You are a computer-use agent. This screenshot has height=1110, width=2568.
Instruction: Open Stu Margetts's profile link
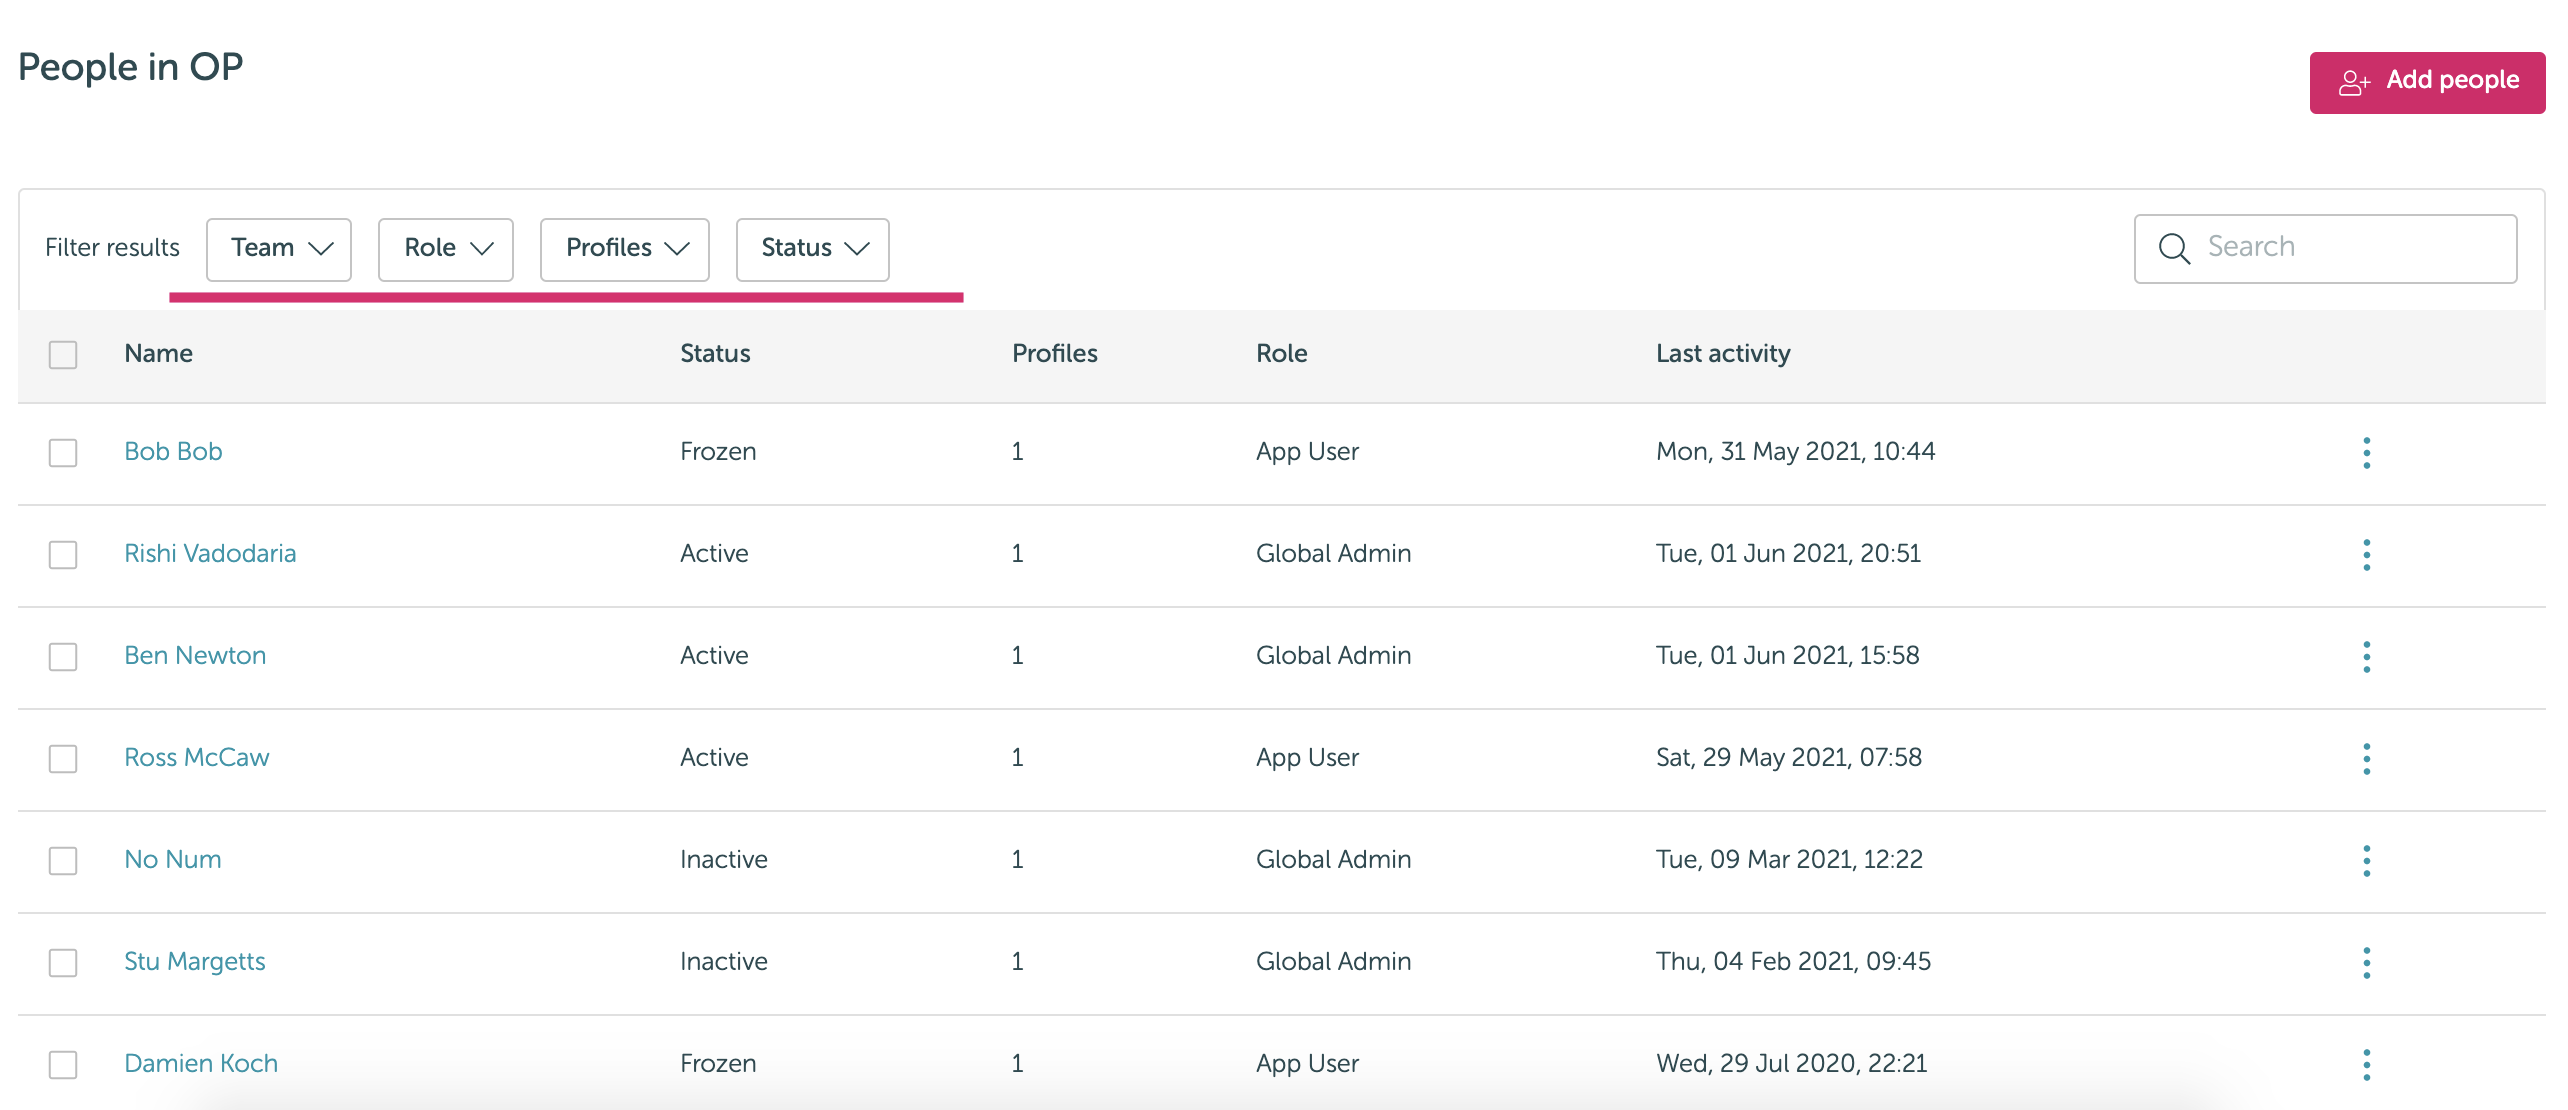pos(195,962)
